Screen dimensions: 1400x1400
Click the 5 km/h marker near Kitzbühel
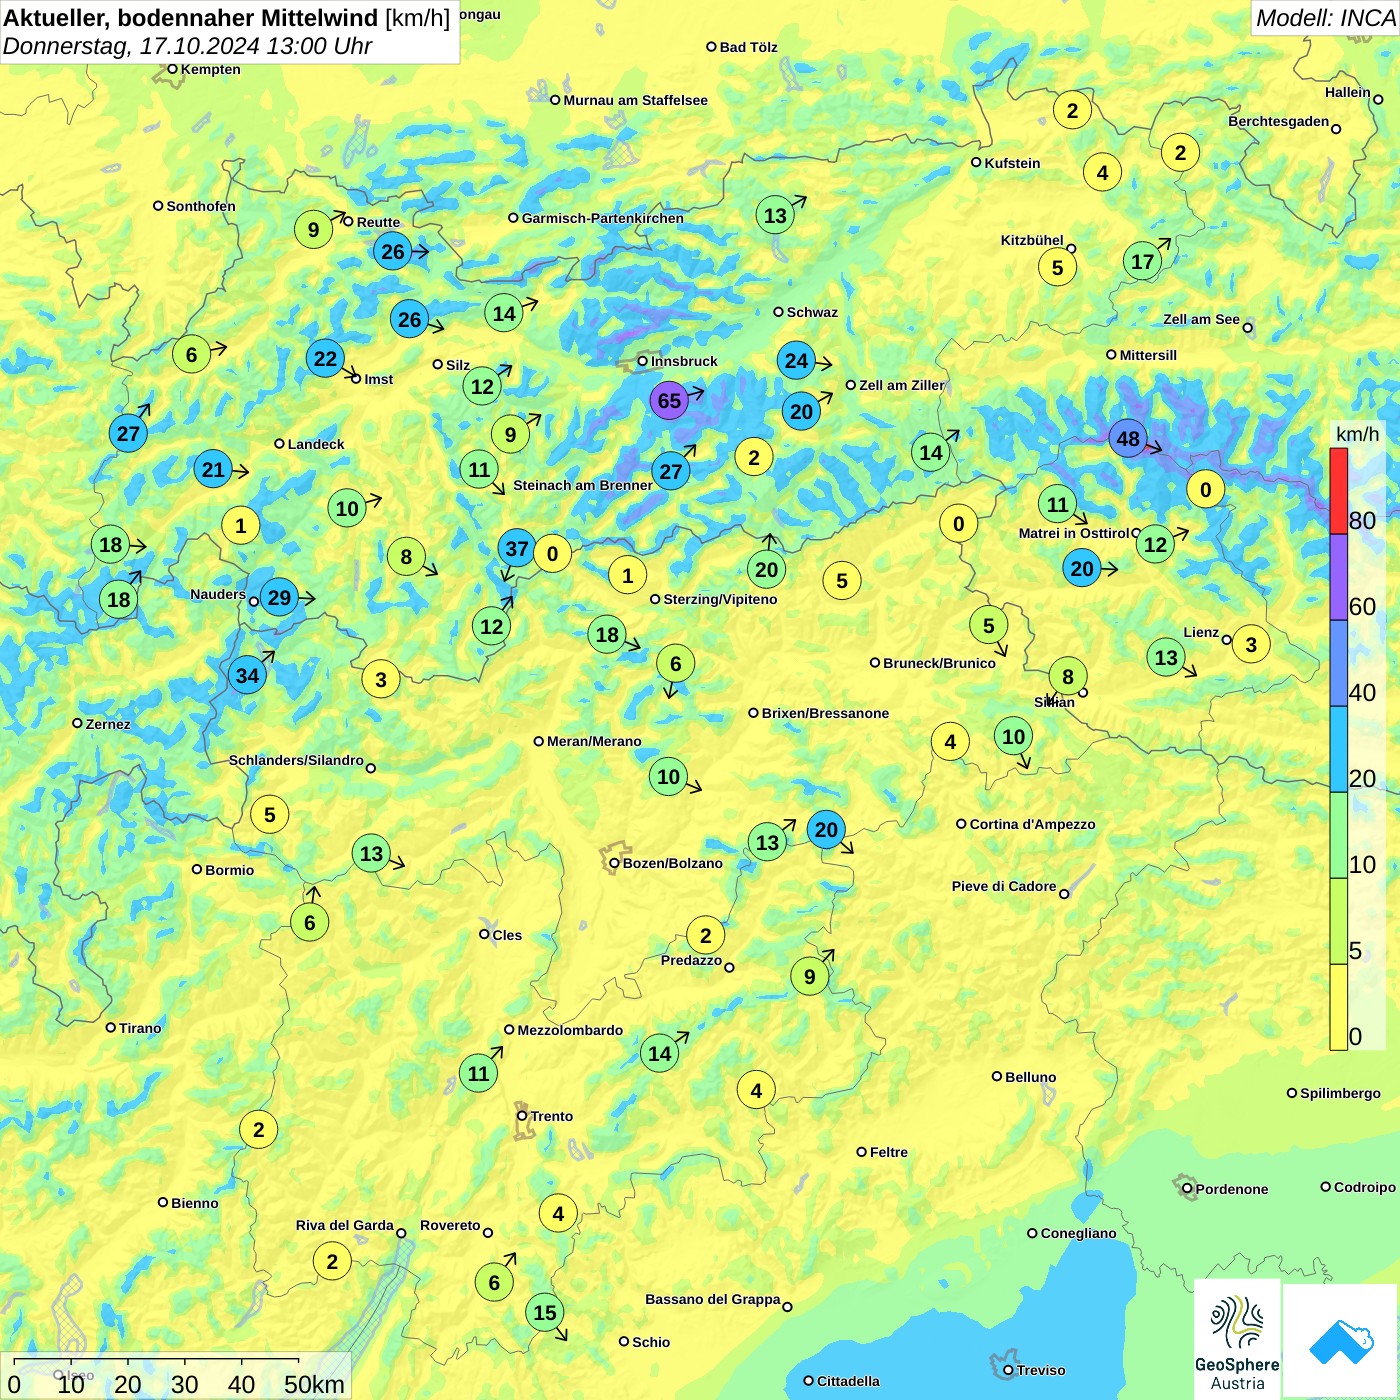(x=1057, y=267)
